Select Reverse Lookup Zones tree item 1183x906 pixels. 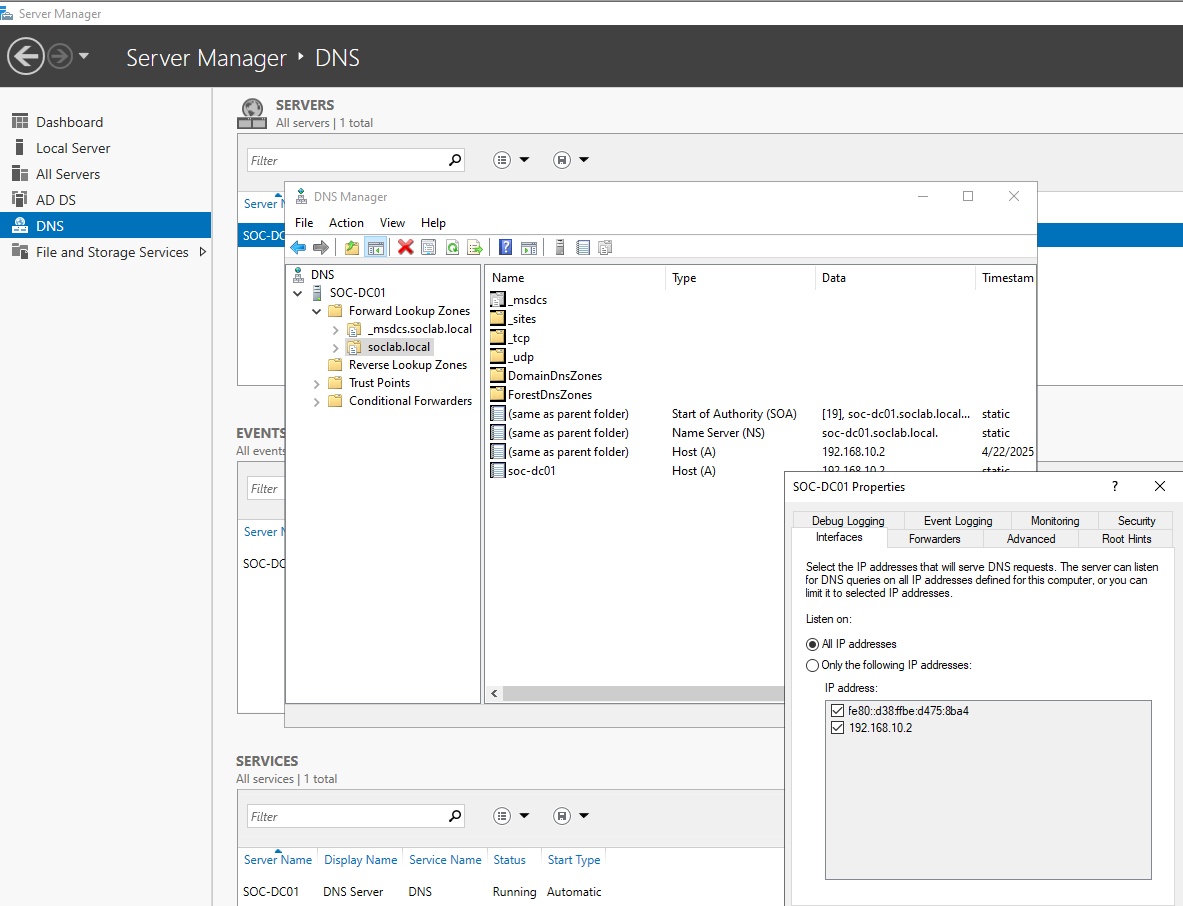(x=407, y=365)
